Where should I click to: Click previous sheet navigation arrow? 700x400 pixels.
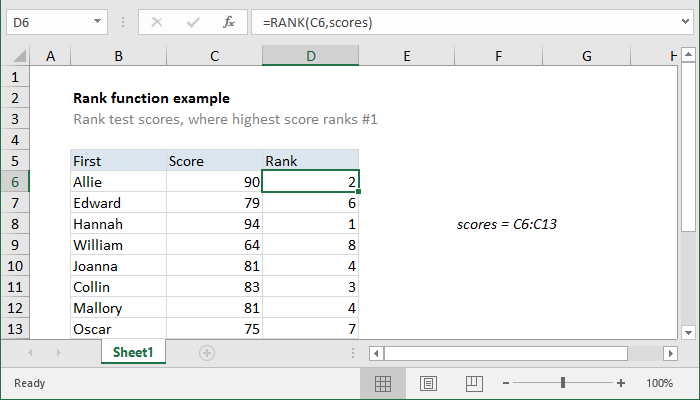[30, 353]
